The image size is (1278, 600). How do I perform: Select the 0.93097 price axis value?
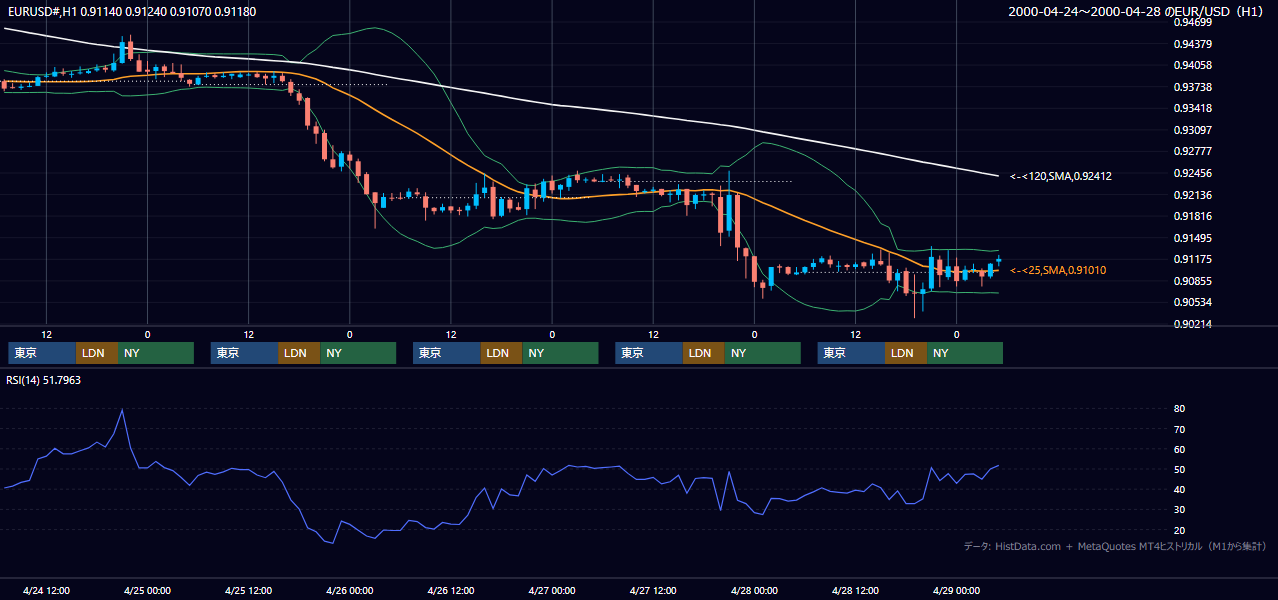(x=1191, y=130)
